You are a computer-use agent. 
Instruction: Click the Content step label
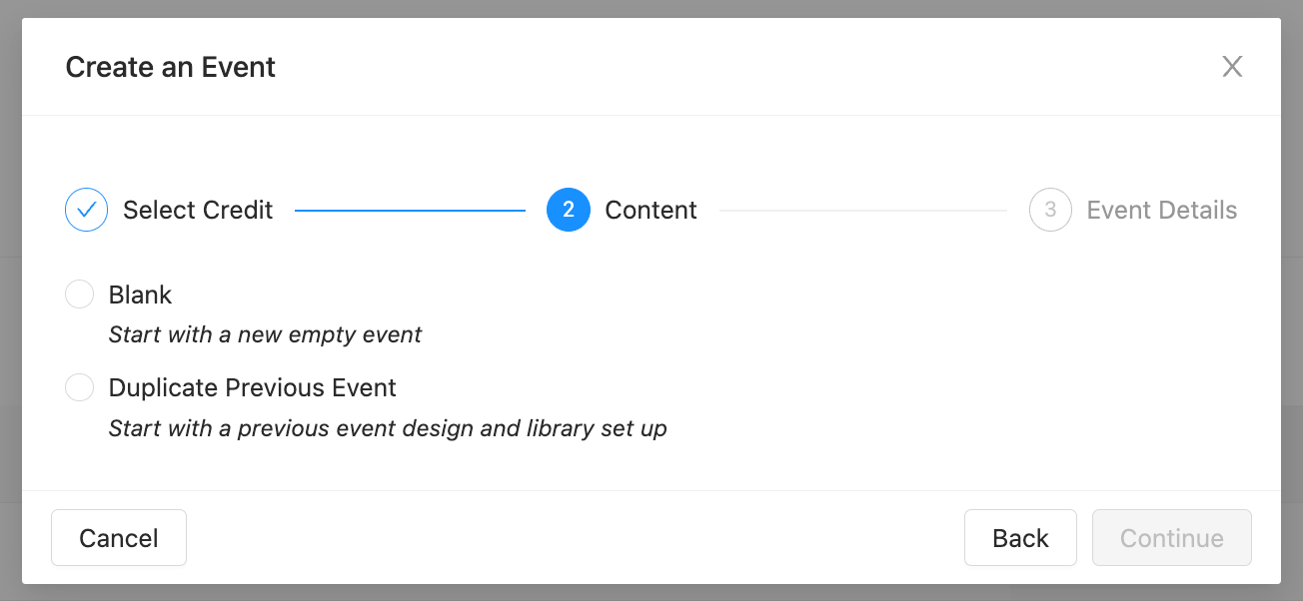[651, 209]
